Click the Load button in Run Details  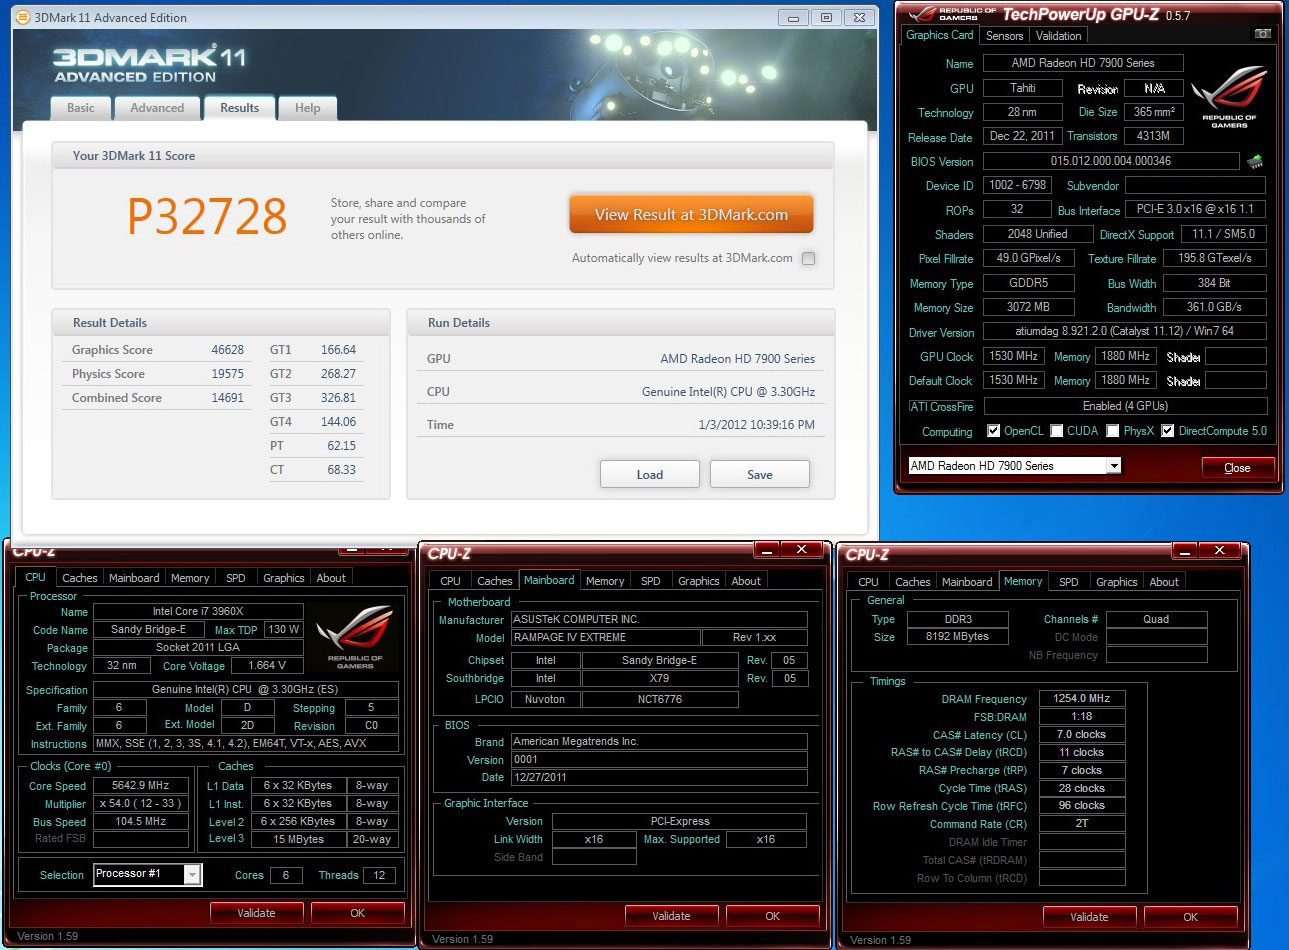650,475
